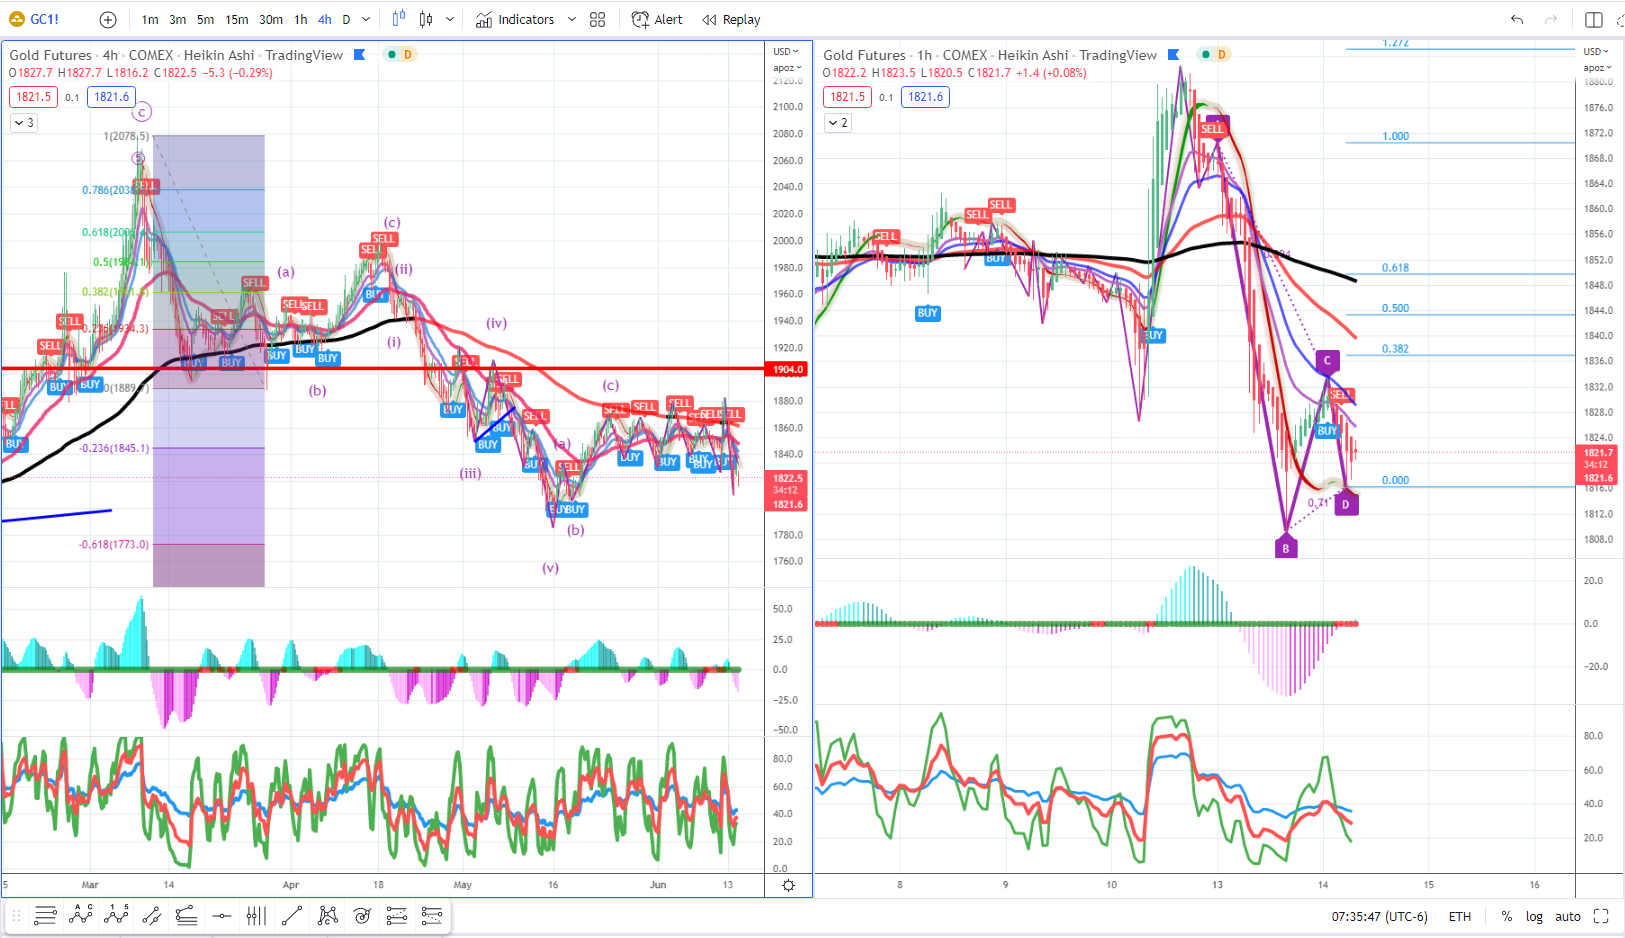The width and height of the screenshot is (1625, 938).
Task: Select the active 4h timeframe
Action: [x=325, y=20]
